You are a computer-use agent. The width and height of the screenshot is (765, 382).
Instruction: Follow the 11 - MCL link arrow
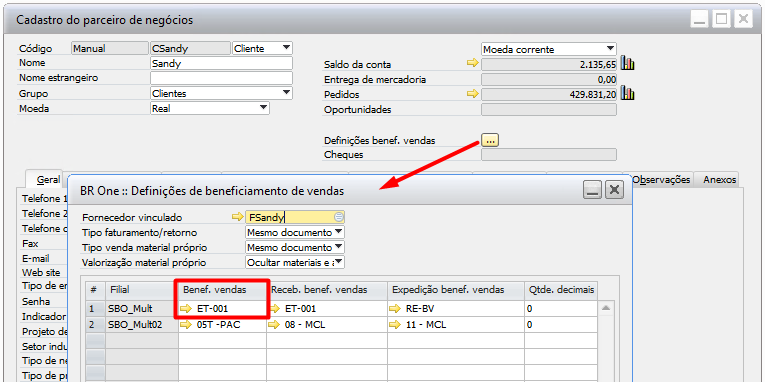[396, 324]
